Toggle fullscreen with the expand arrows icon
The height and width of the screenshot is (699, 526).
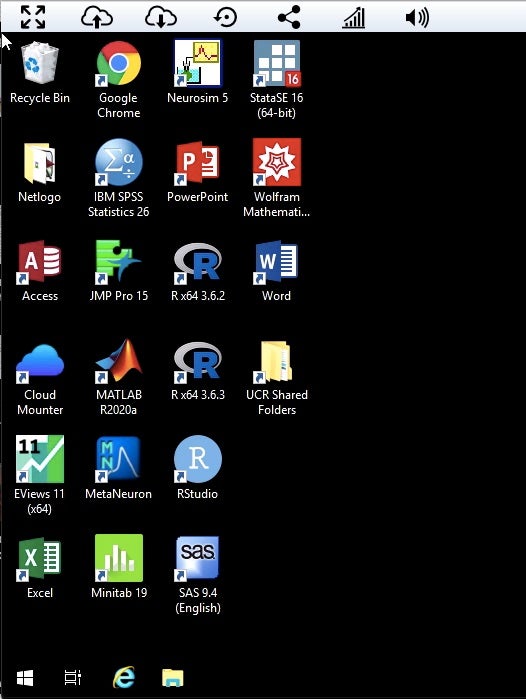pyautogui.click(x=33, y=17)
